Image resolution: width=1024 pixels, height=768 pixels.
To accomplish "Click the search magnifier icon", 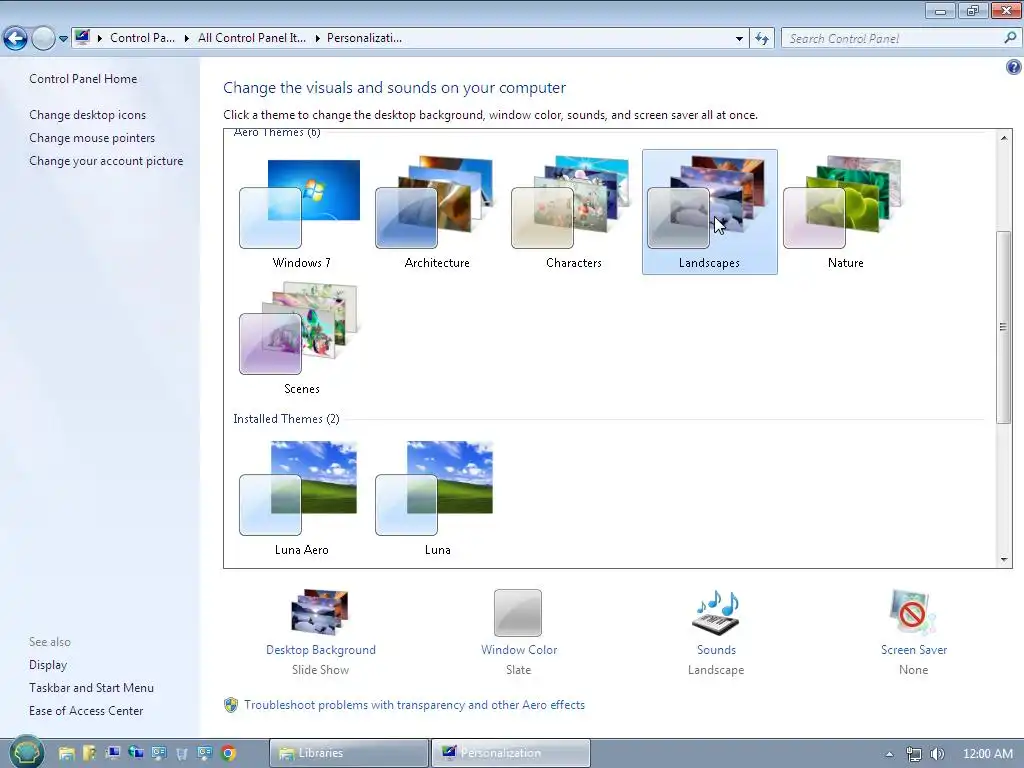I will pos(1010,38).
